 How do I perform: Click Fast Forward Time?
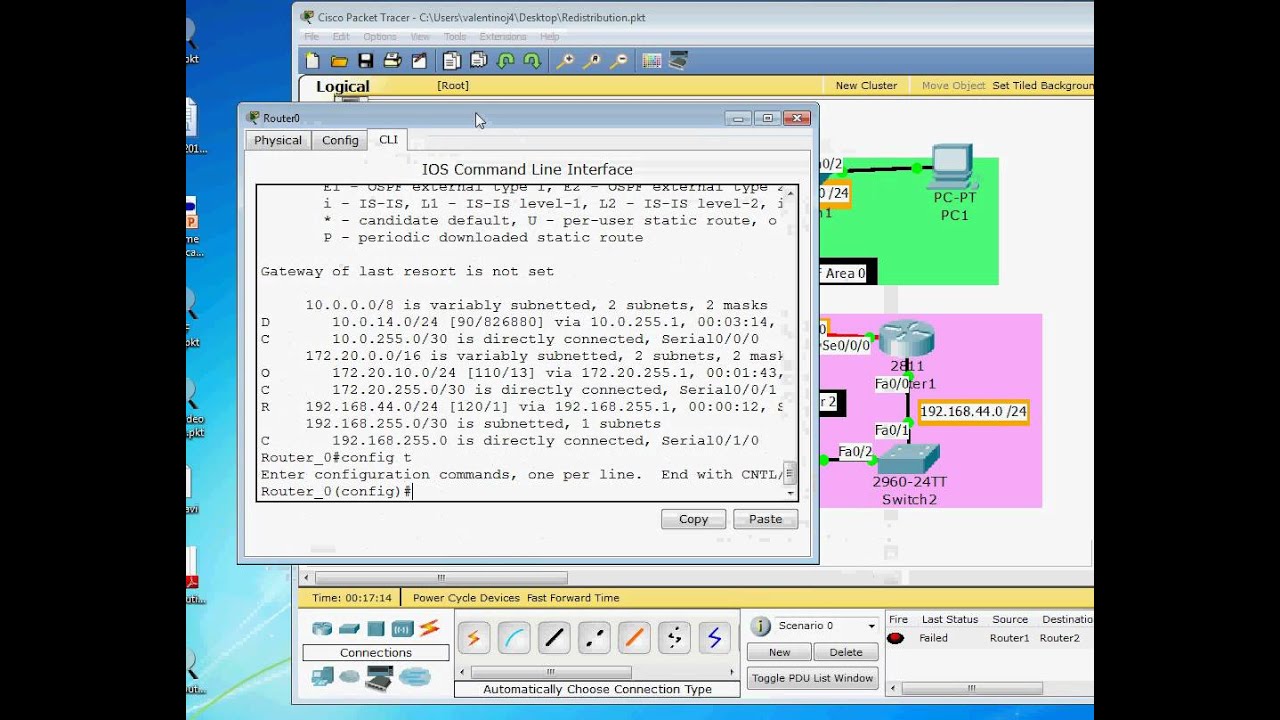(x=573, y=598)
